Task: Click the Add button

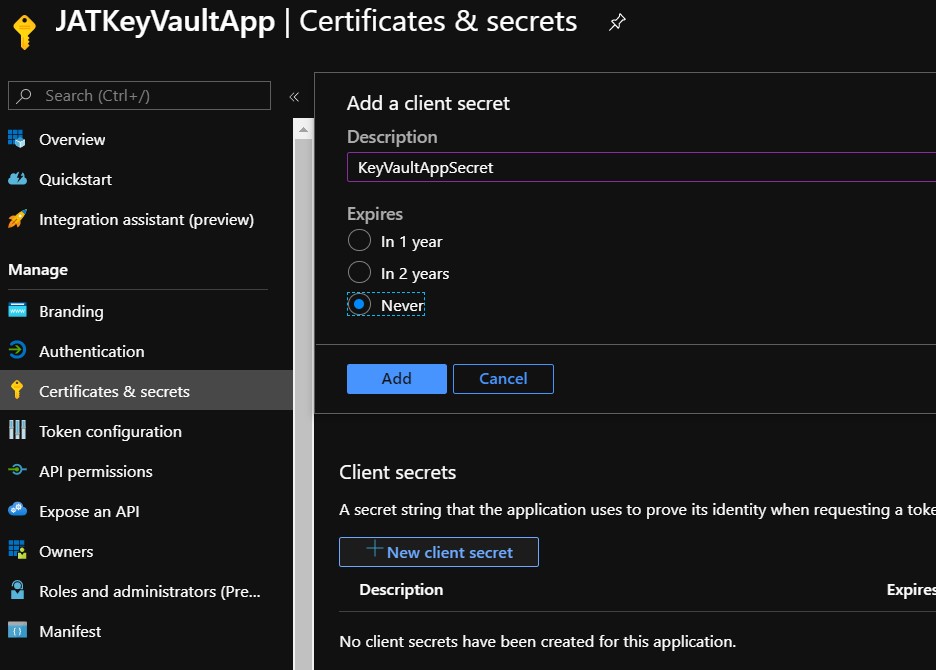Action: tap(396, 379)
